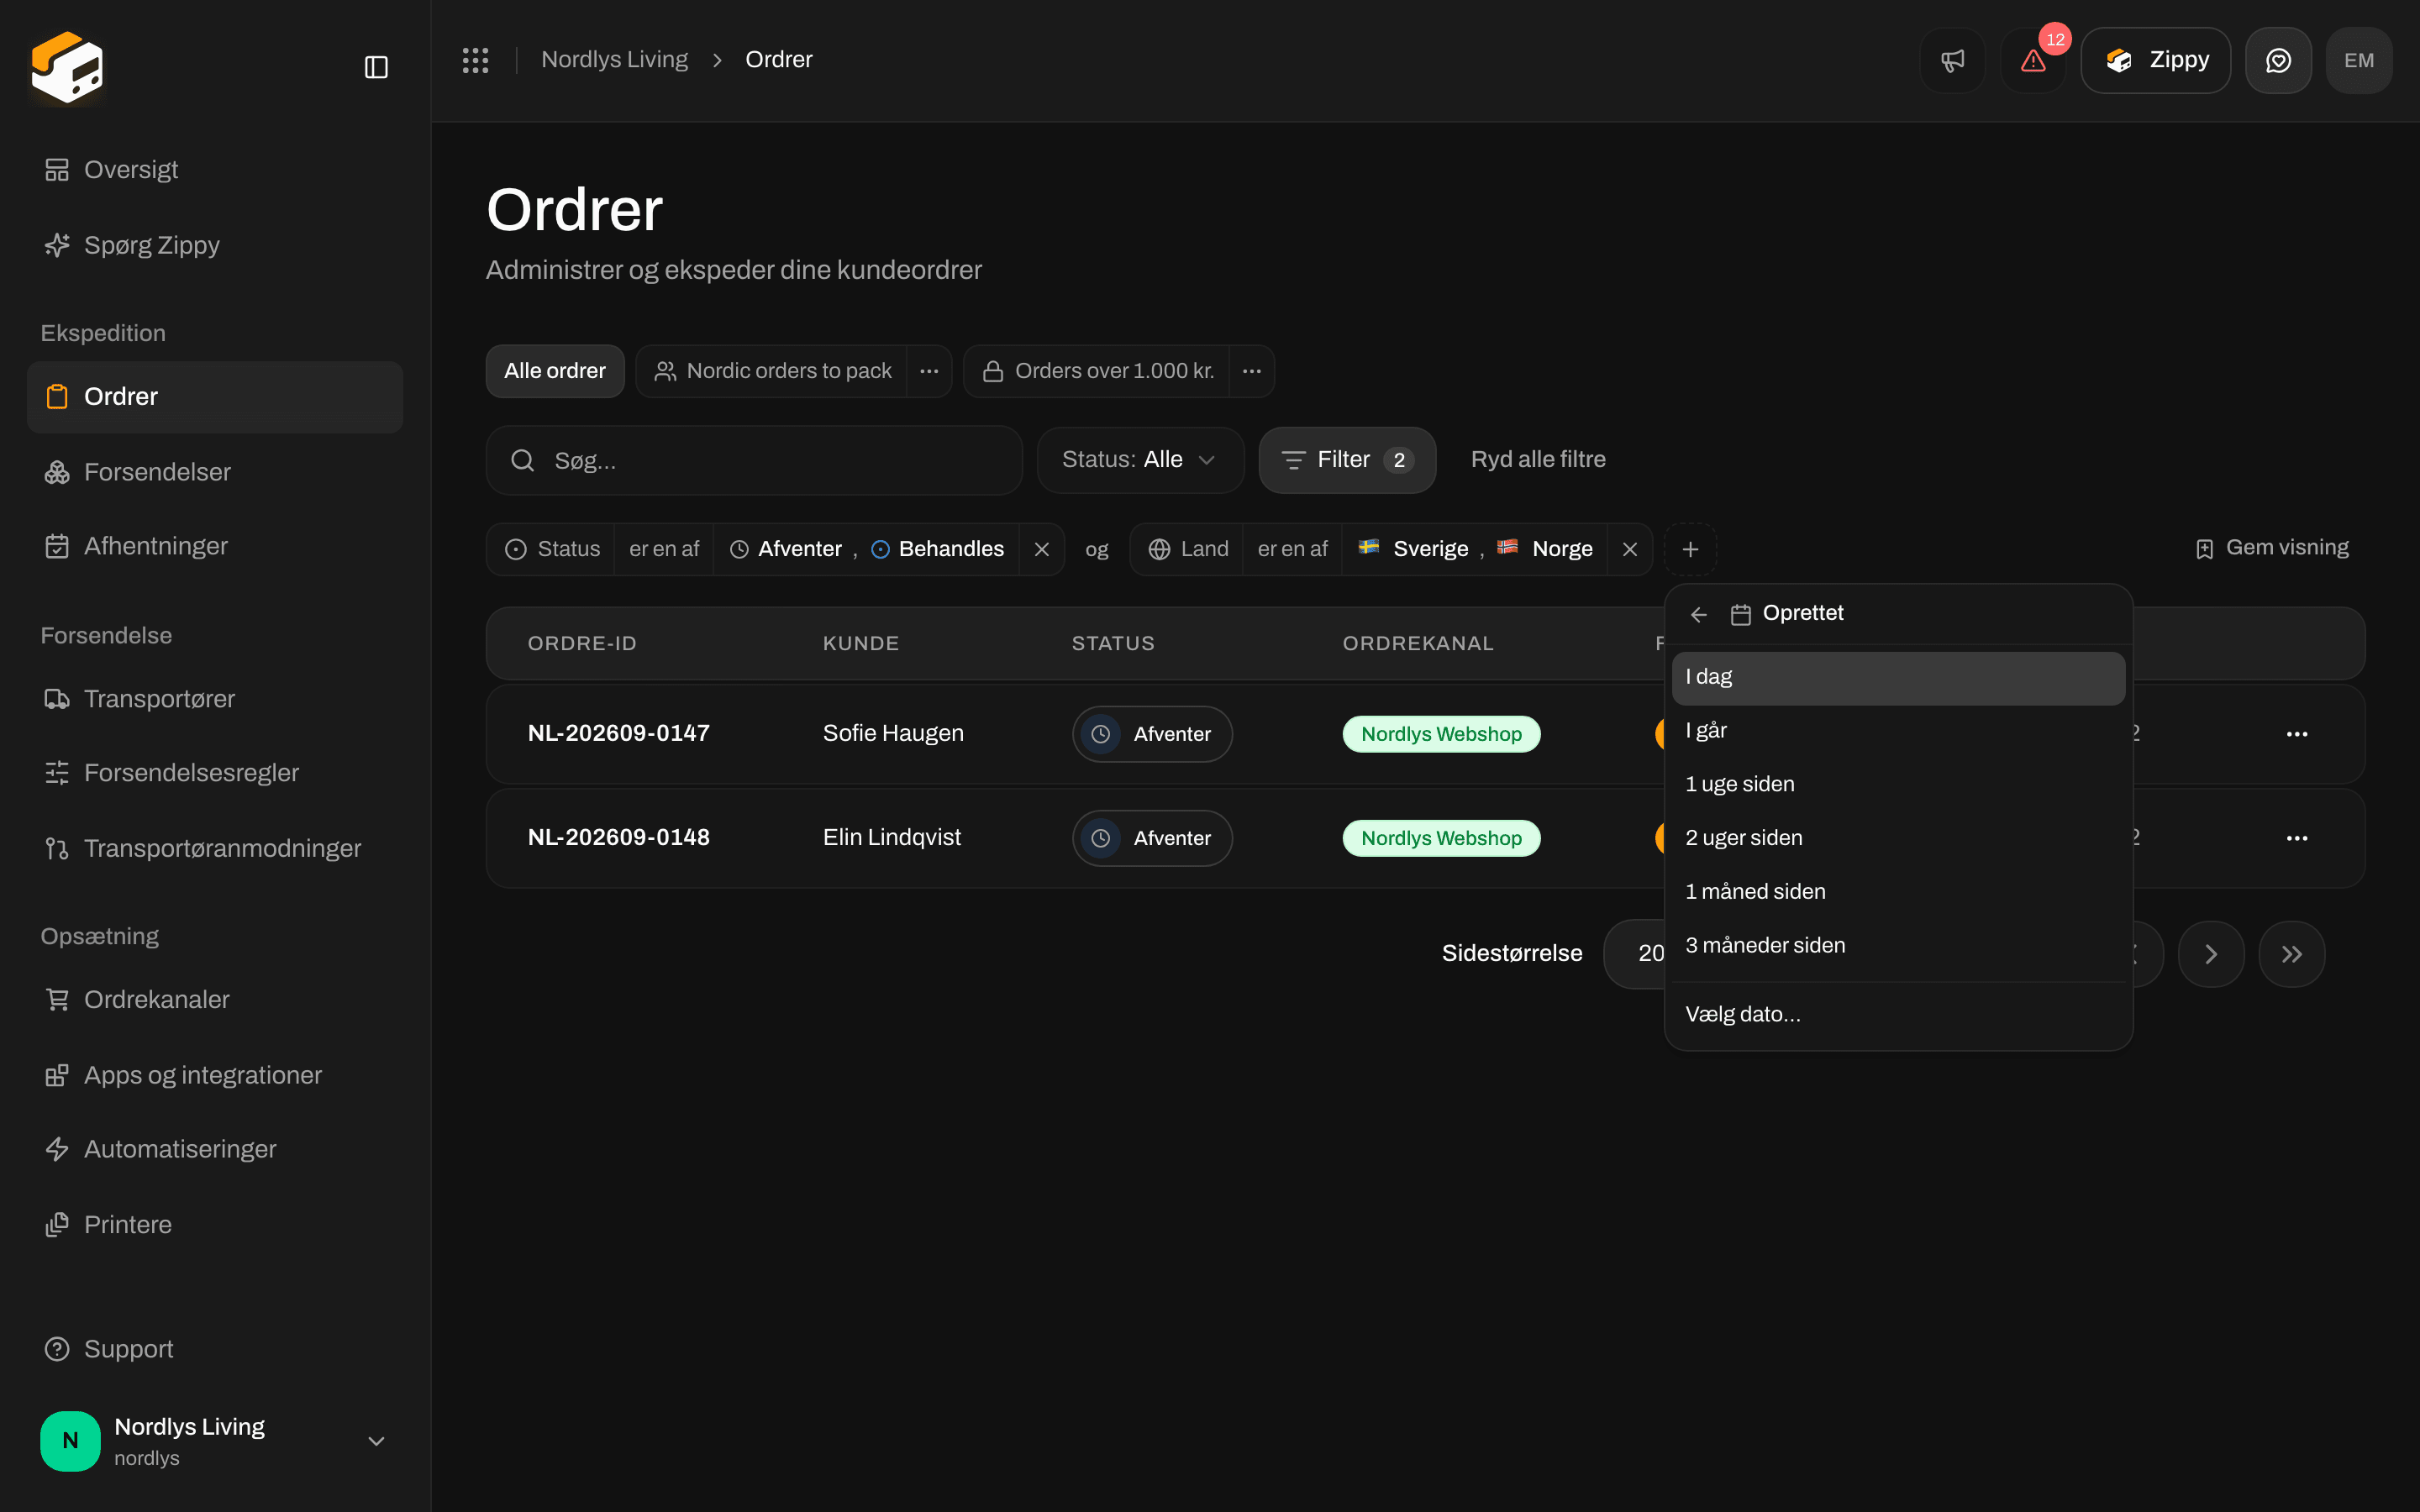
Task: Open alerts with 12 notifications
Action: 2033,60
